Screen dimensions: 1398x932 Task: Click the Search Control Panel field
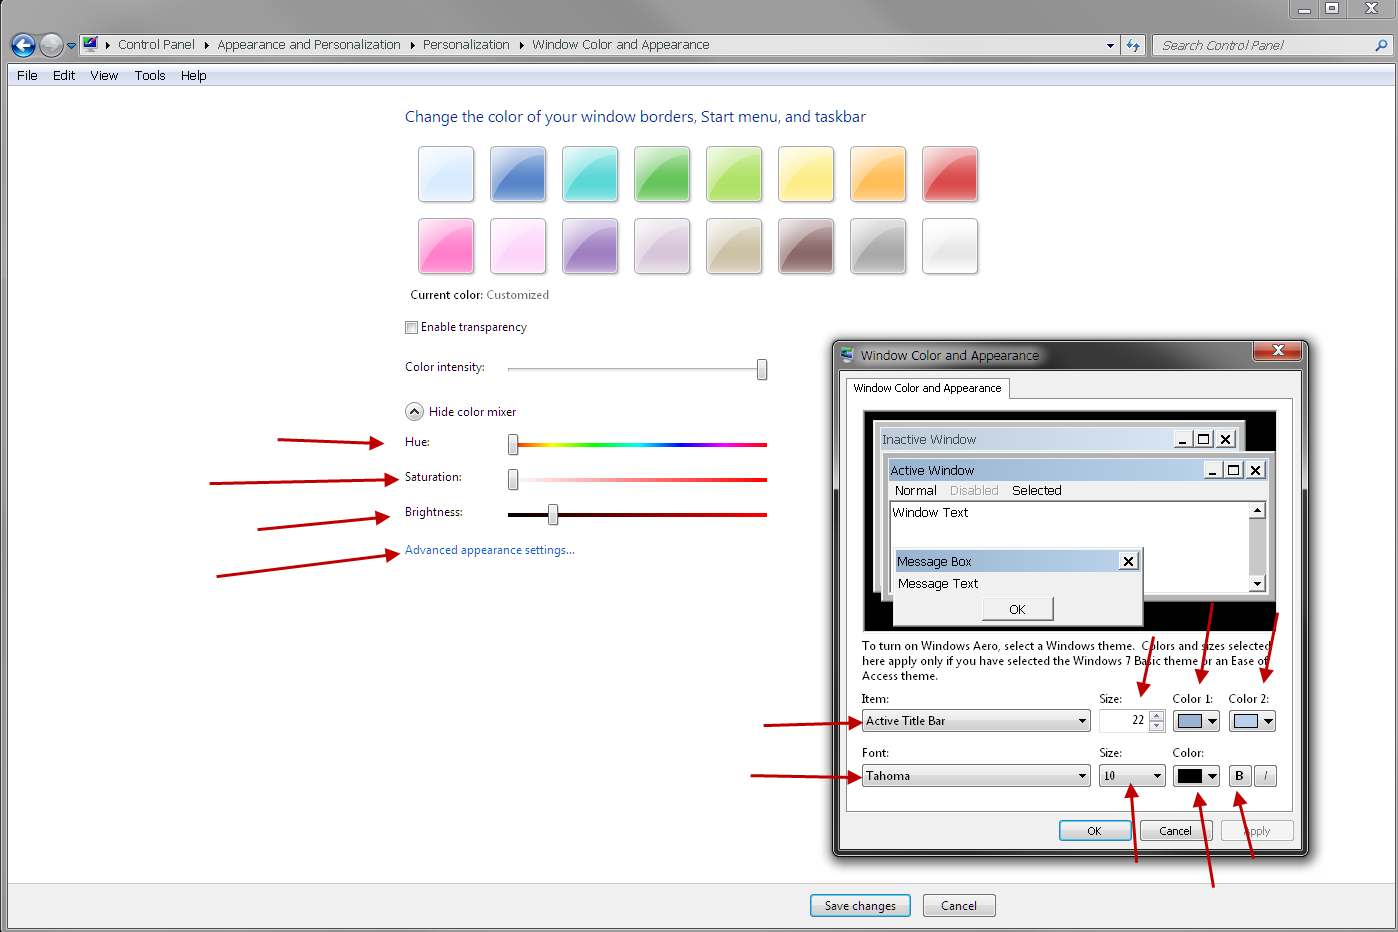[1265, 45]
